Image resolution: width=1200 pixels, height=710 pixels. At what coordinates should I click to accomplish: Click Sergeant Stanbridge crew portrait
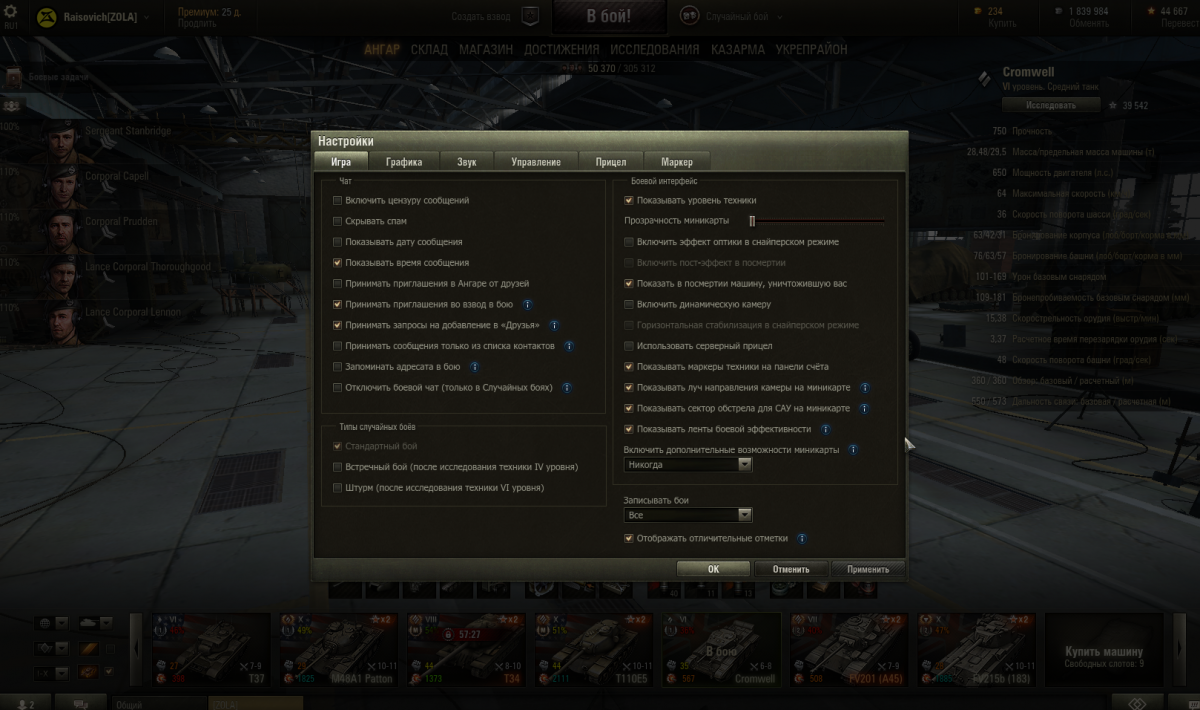62,141
